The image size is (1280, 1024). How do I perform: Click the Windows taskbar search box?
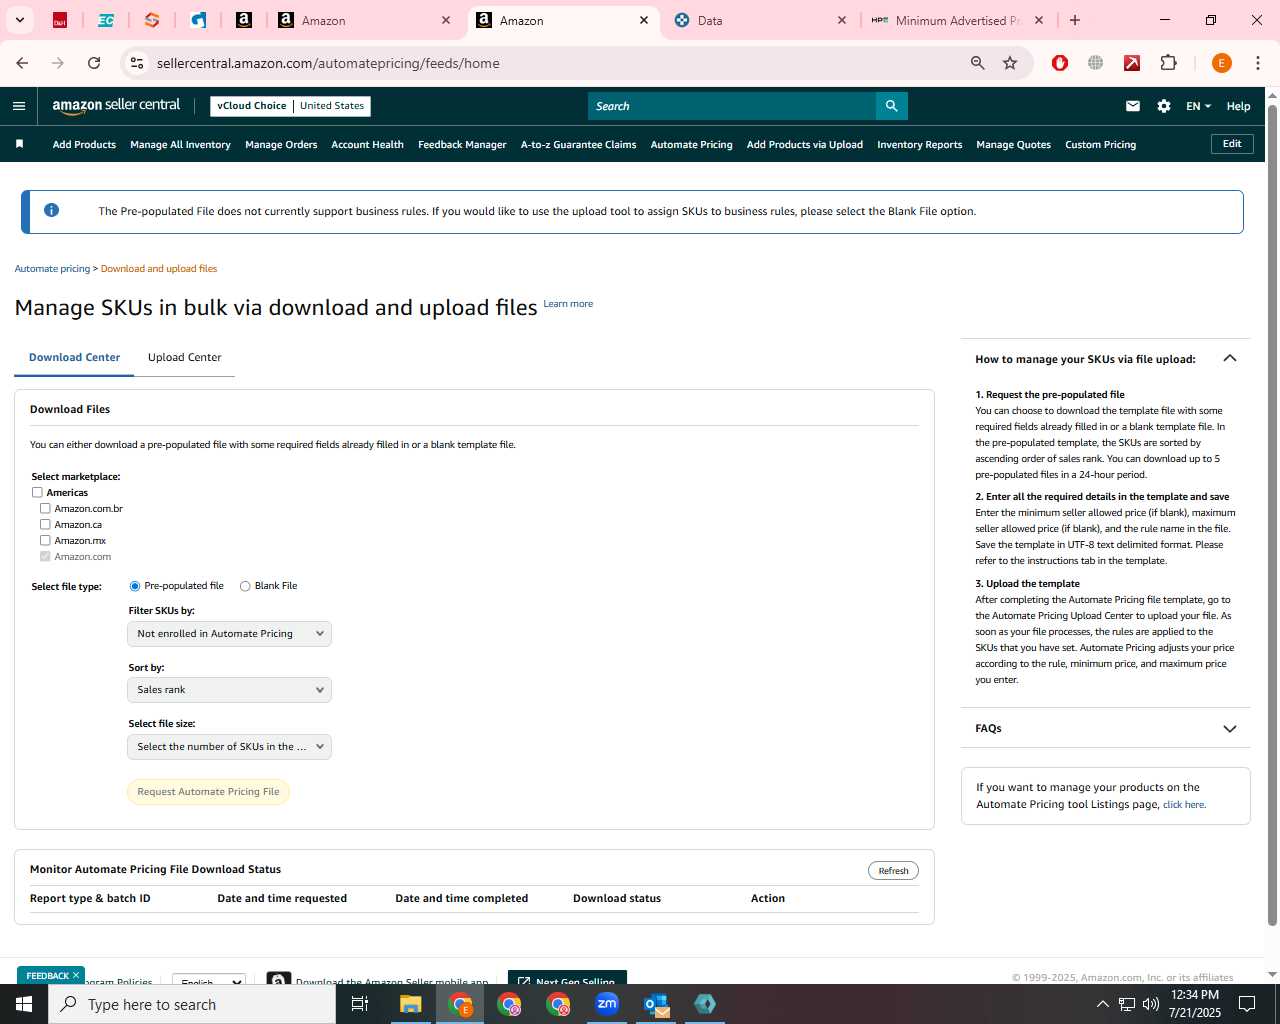click(192, 1004)
